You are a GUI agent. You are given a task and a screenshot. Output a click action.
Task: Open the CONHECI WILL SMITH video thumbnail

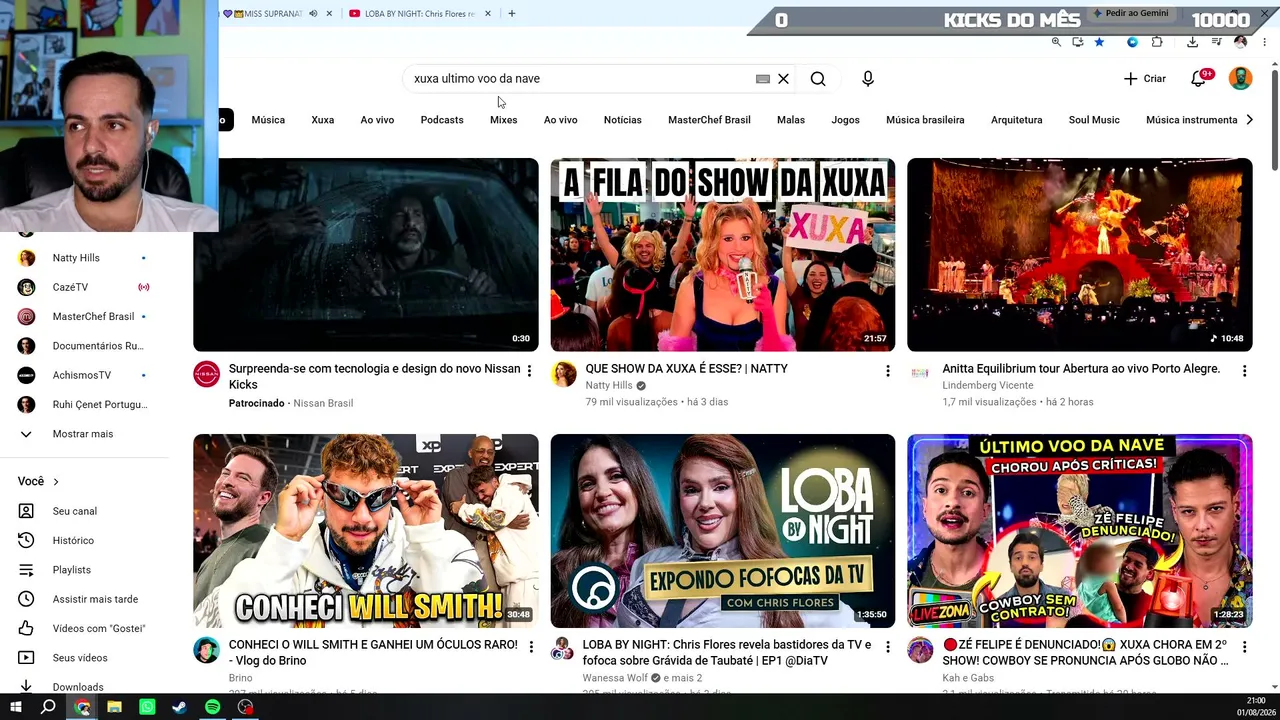[x=366, y=531]
